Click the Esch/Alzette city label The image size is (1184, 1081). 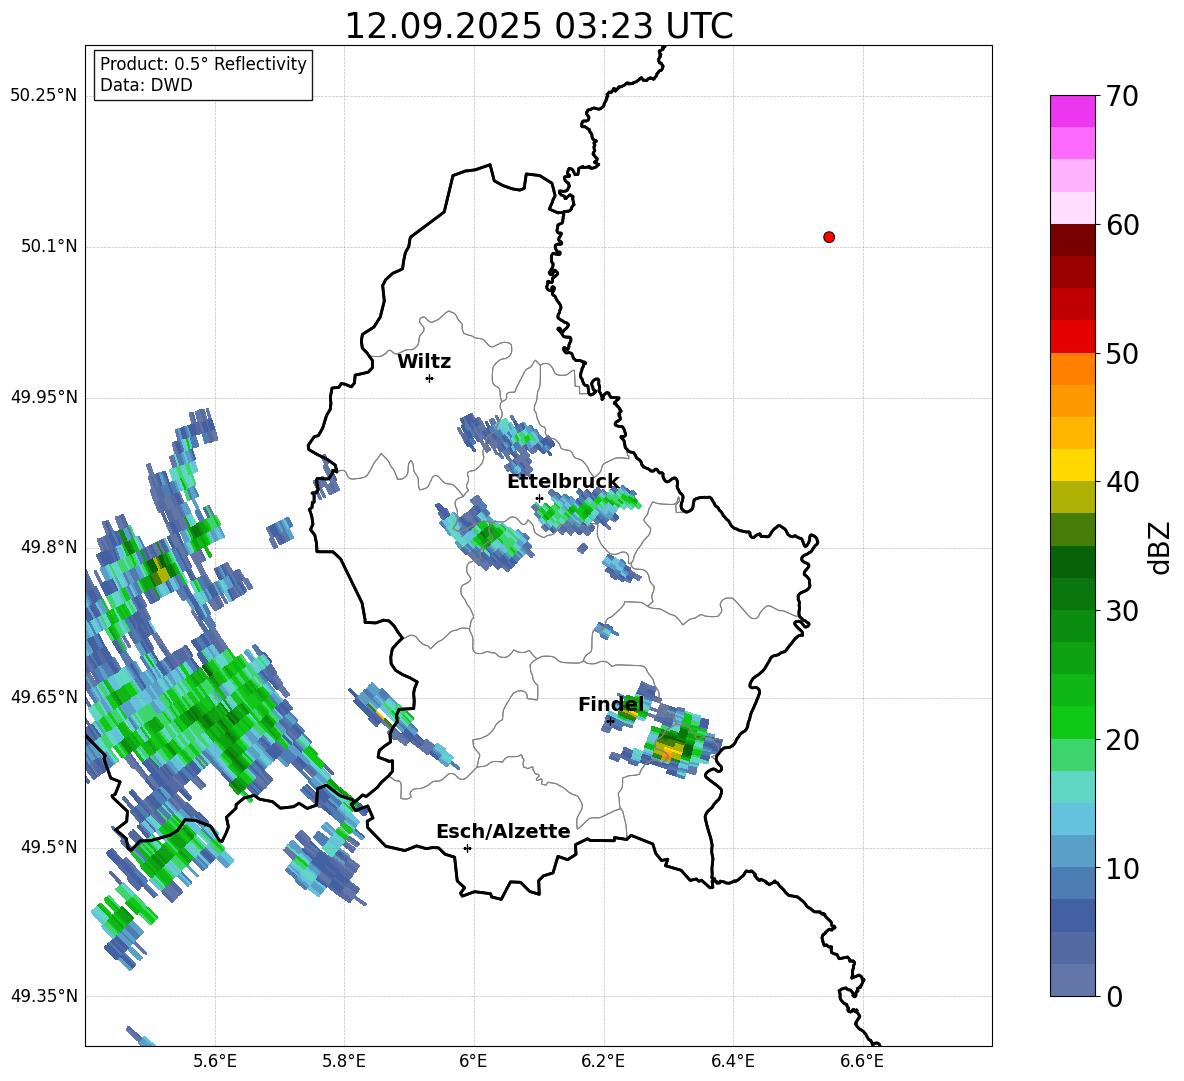pyautogui.click(x=503, y=831)
